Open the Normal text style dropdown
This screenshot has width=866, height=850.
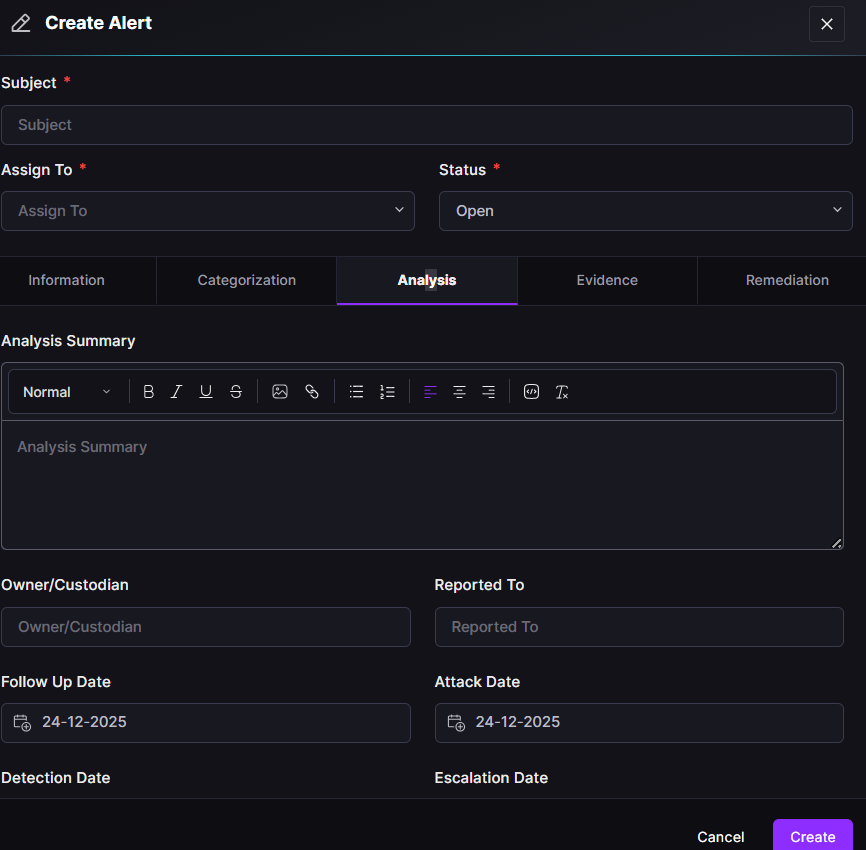tap(66, 392)
